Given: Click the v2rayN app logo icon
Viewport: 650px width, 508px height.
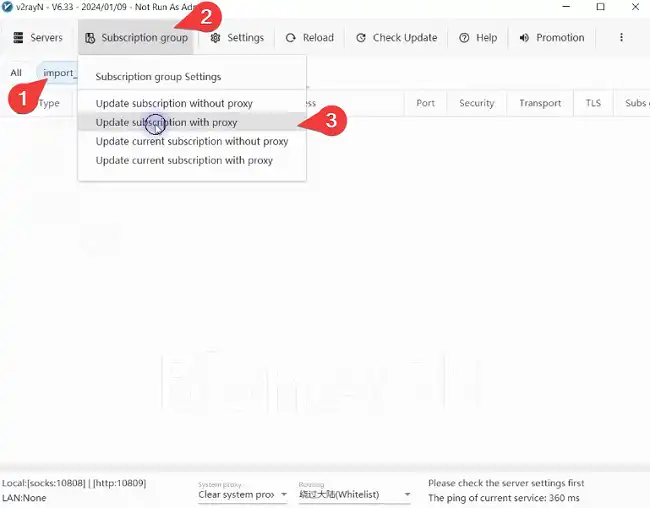Looking at the screenshot, I should [7, 7].
